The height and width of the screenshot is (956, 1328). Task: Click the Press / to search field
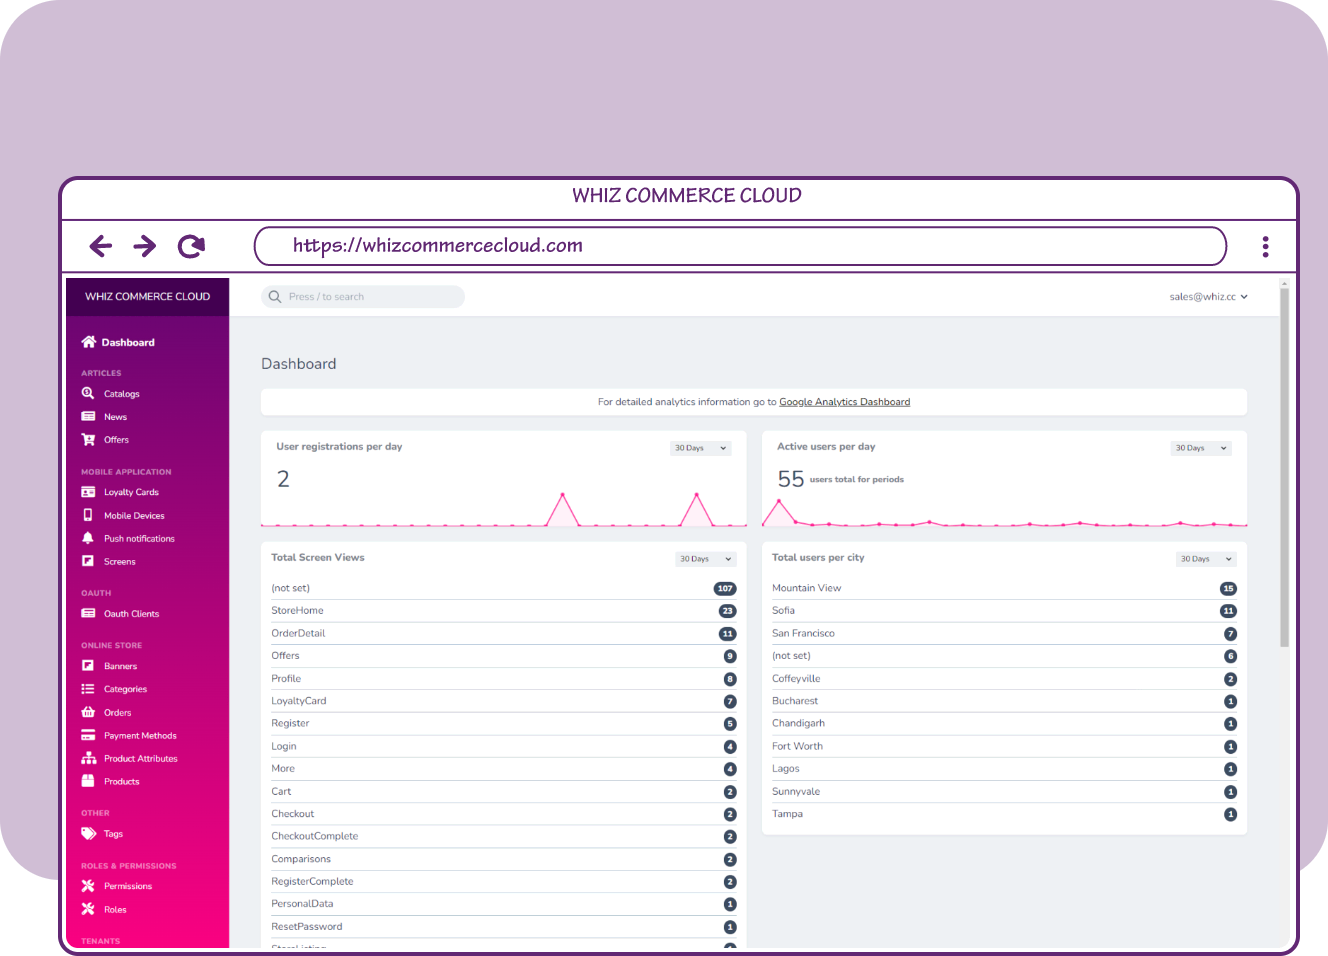pos(363,297)
